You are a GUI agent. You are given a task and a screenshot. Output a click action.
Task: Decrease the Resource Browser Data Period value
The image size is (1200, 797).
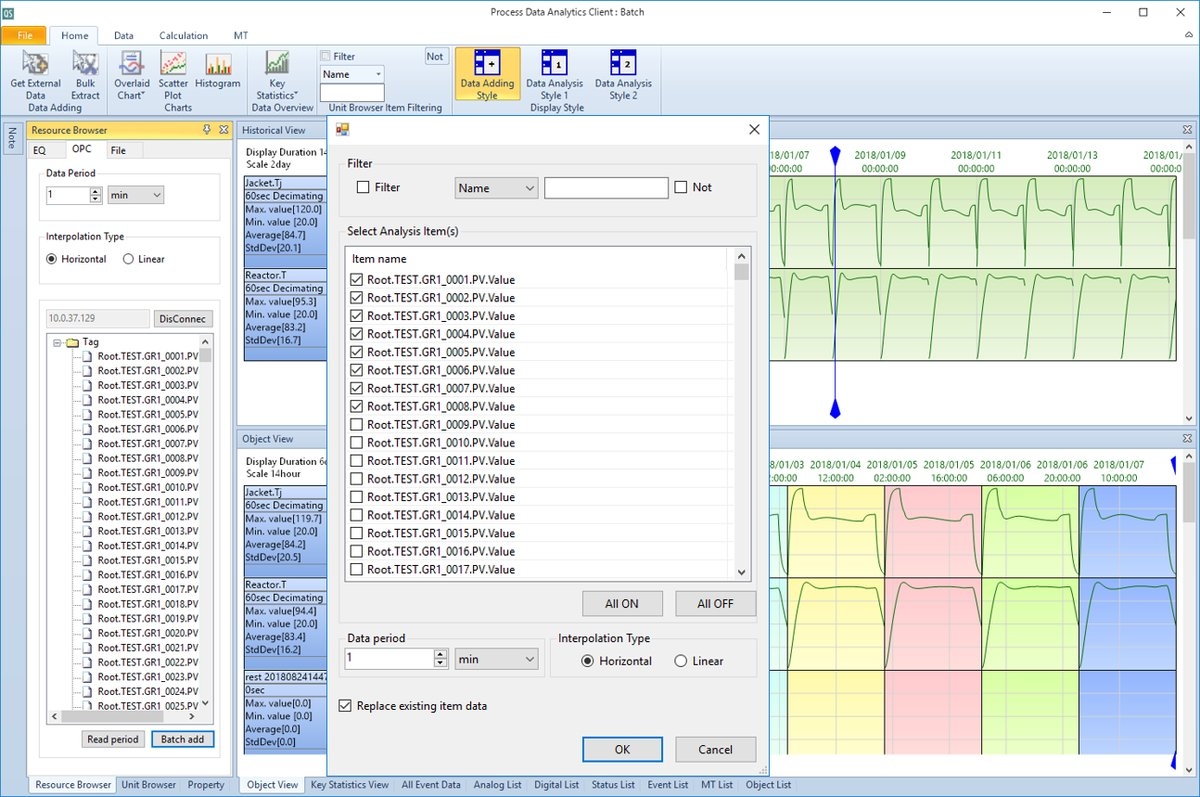click(x=95, y=200)
